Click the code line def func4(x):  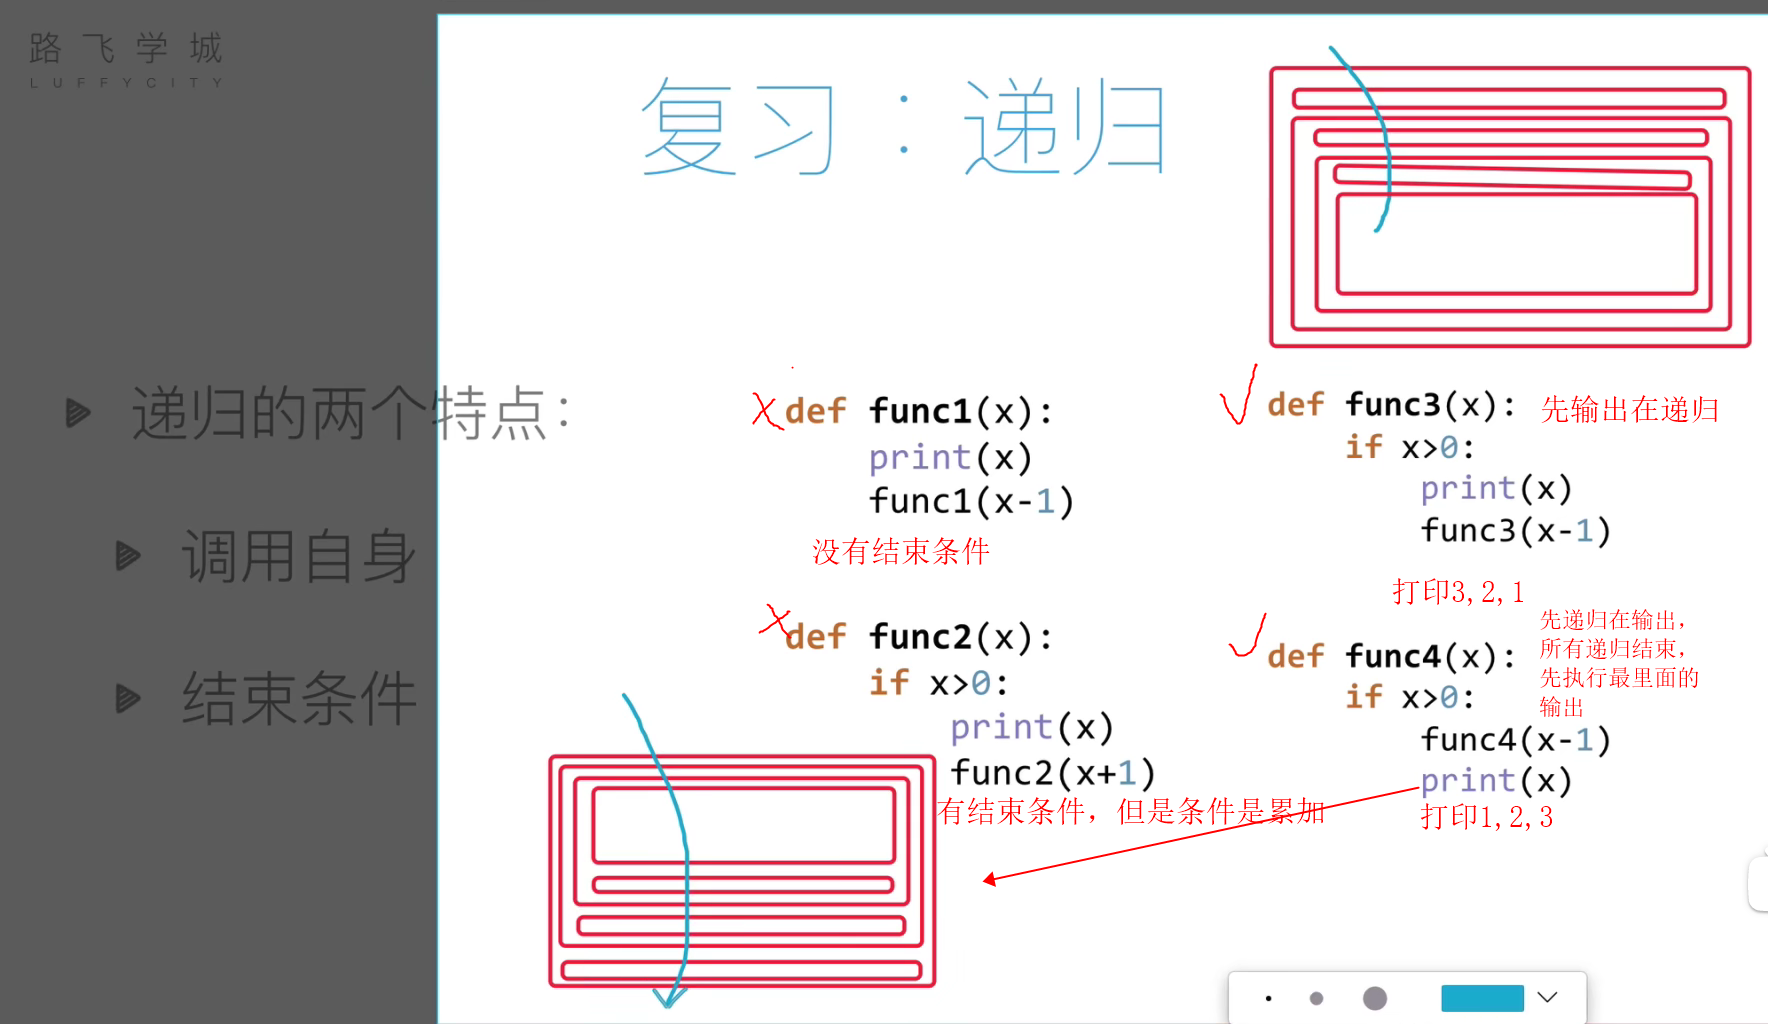click(x=1392, y=656)
